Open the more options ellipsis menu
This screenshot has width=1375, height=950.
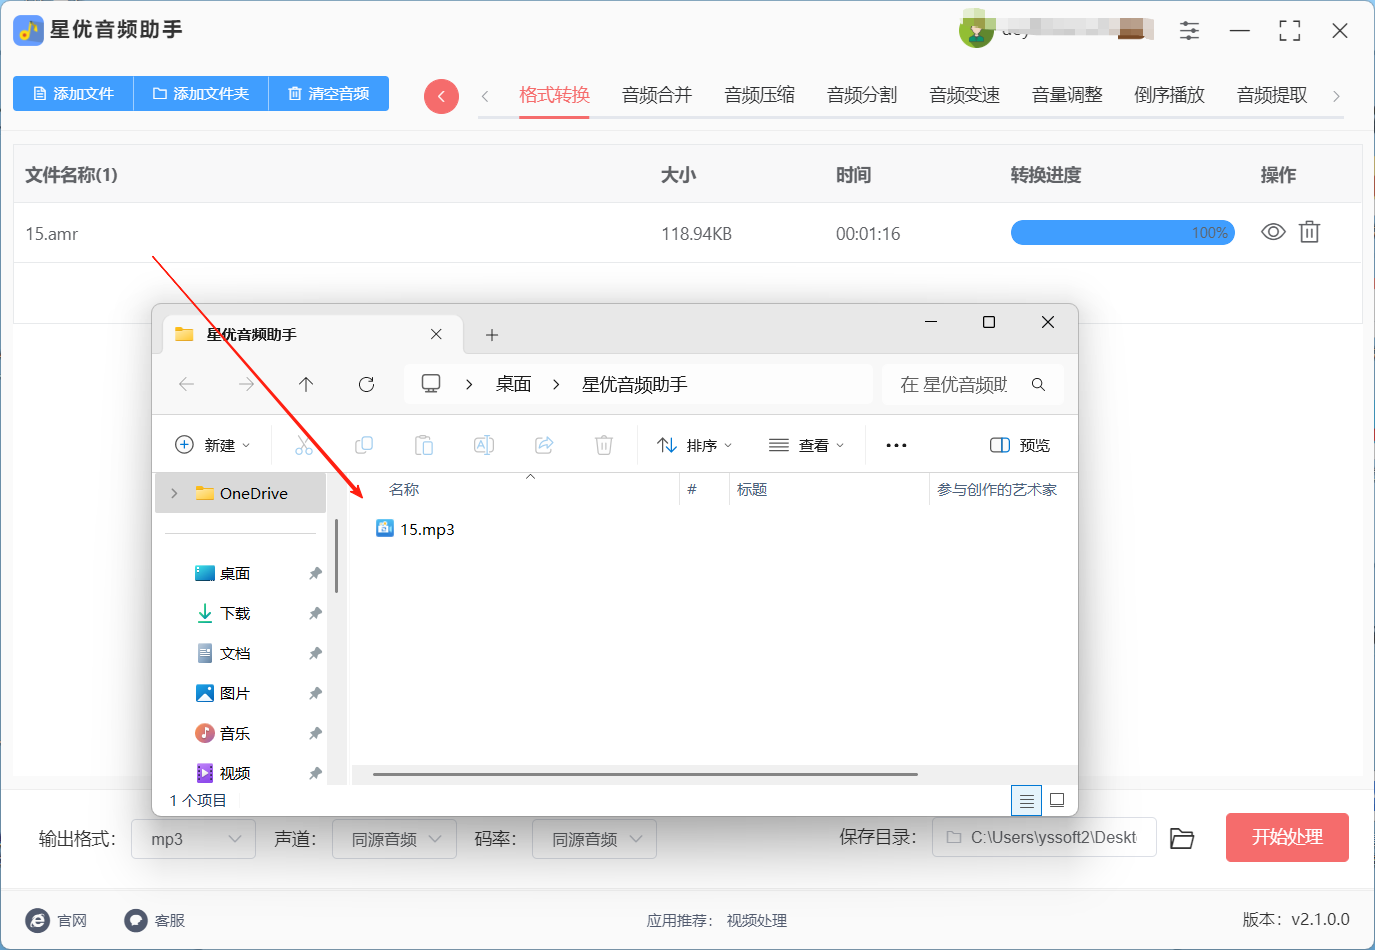pyautogui.click(x=896, y=445)
